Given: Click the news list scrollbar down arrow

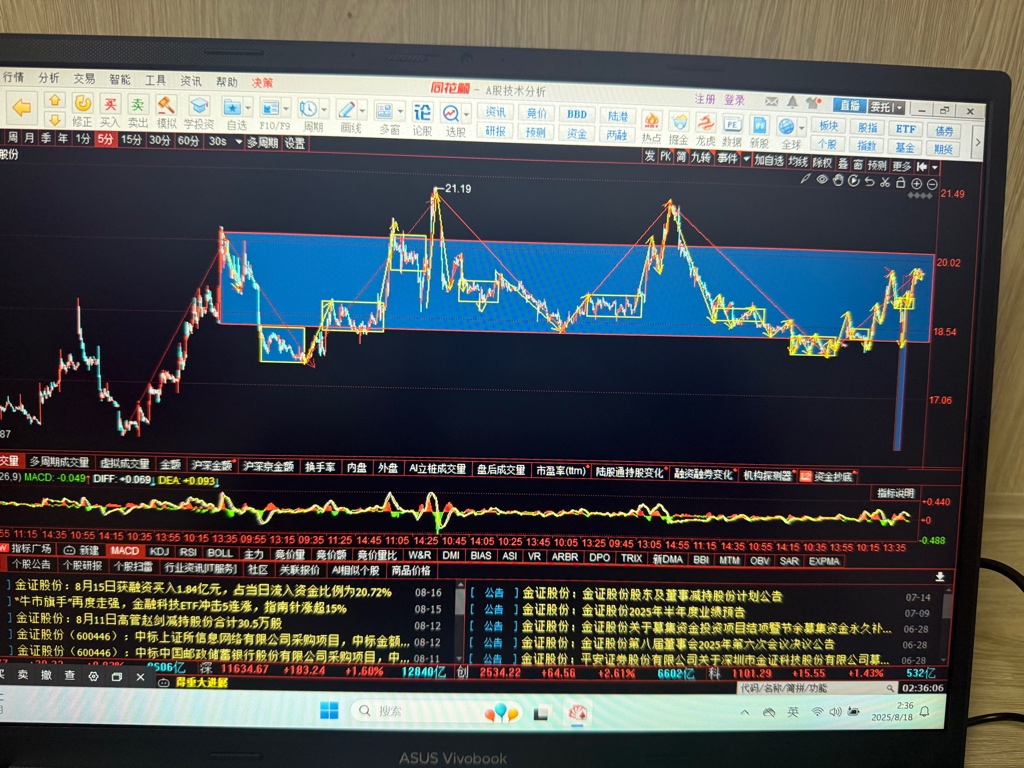Looking at the screenshot, I should [460, 658].
